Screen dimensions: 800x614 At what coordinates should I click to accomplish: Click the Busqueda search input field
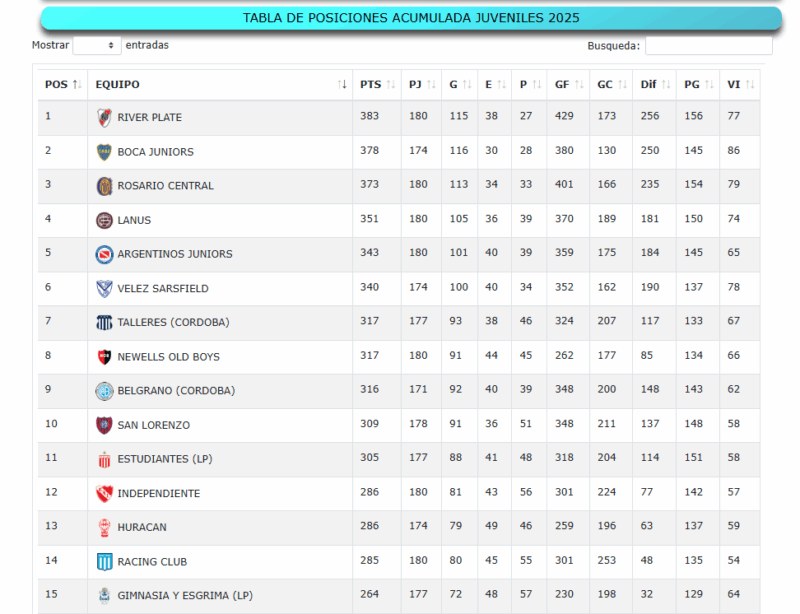click(x=708, y=46)
